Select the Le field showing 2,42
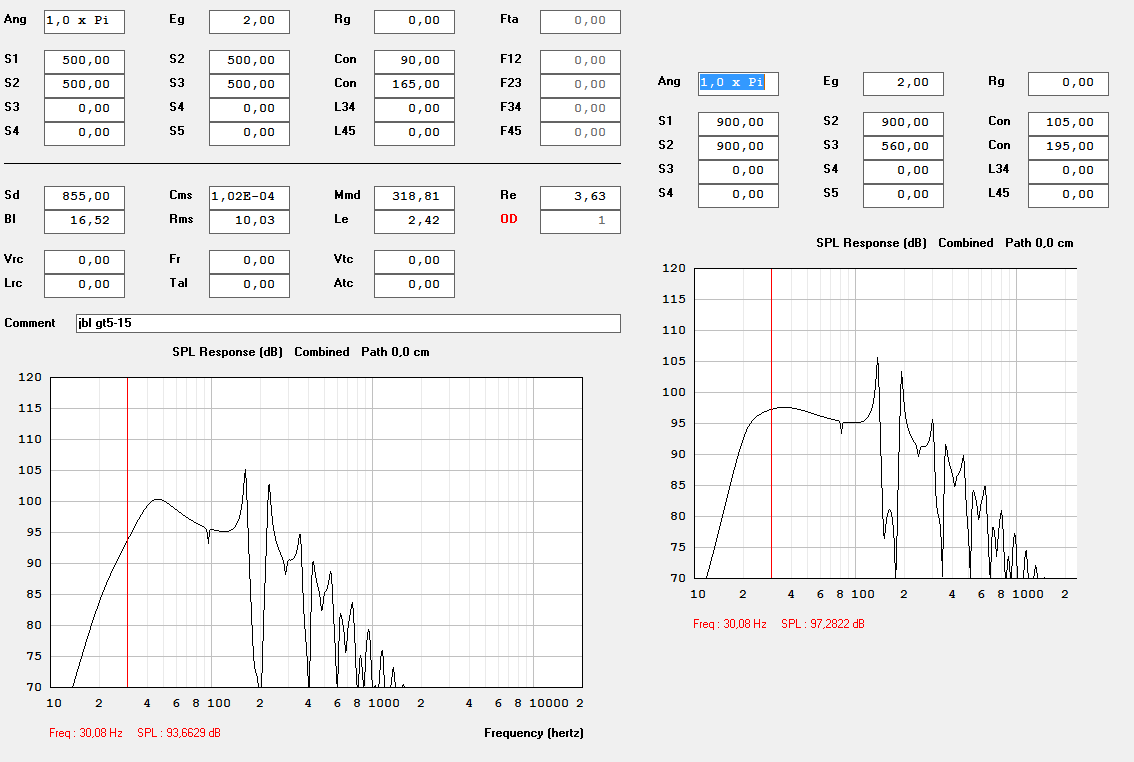Viewport: 1134px width, 762px height. coord(414,221)
